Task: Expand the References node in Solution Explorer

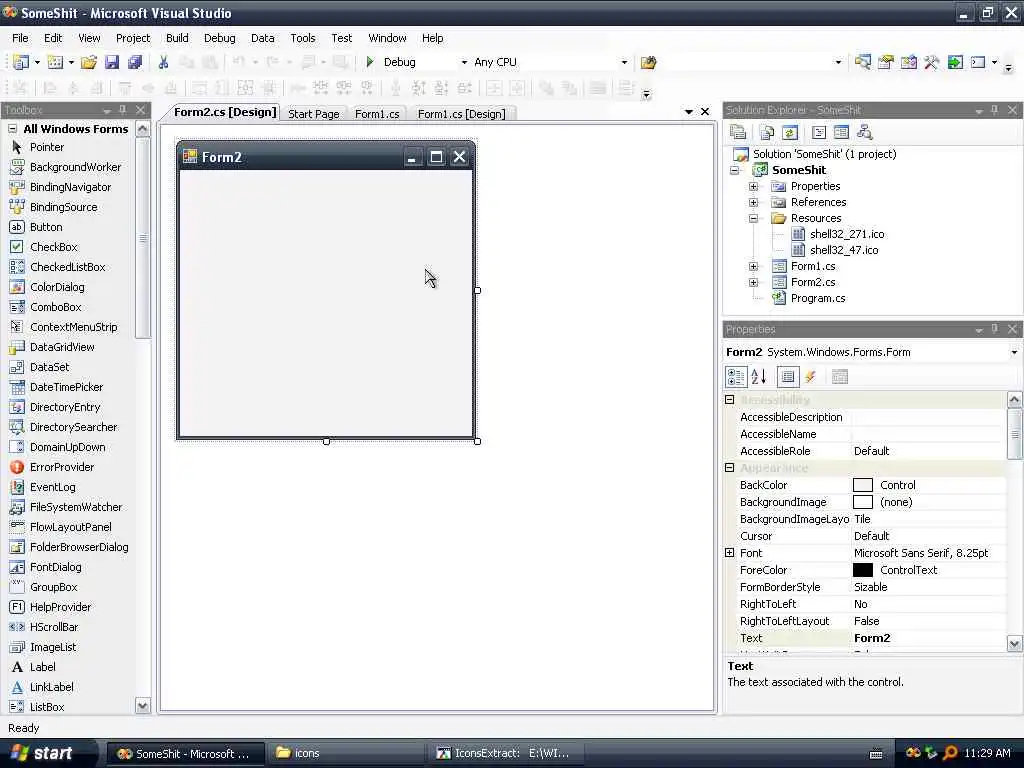Action: point(753,202)
